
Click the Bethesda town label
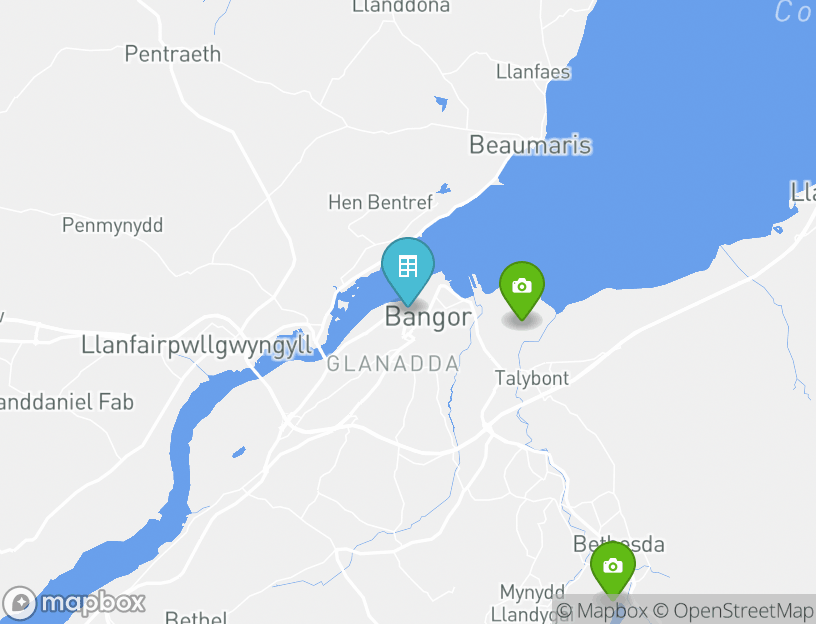pyautogui.click(x=619, y=544)
